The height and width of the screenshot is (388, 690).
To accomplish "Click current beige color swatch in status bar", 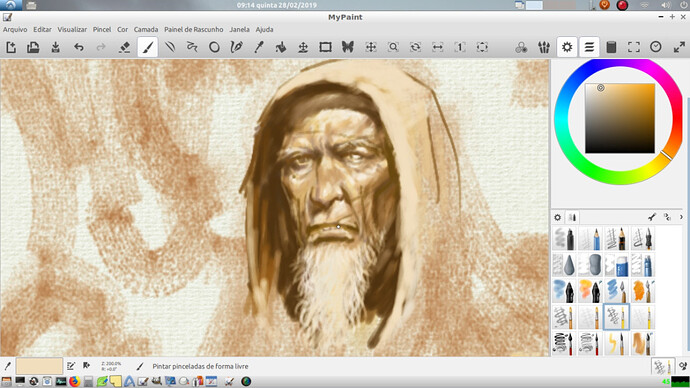I will [x=39, y=366].
